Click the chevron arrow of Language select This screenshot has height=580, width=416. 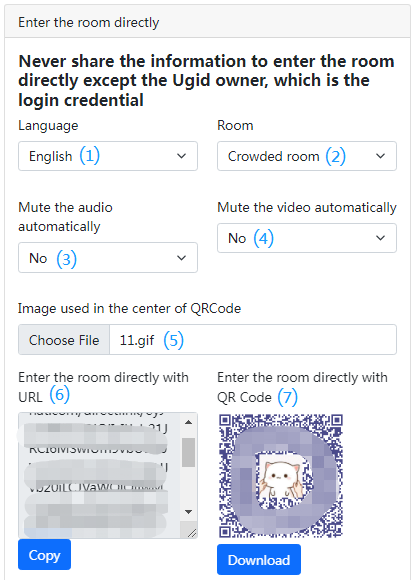coord(182,156)
